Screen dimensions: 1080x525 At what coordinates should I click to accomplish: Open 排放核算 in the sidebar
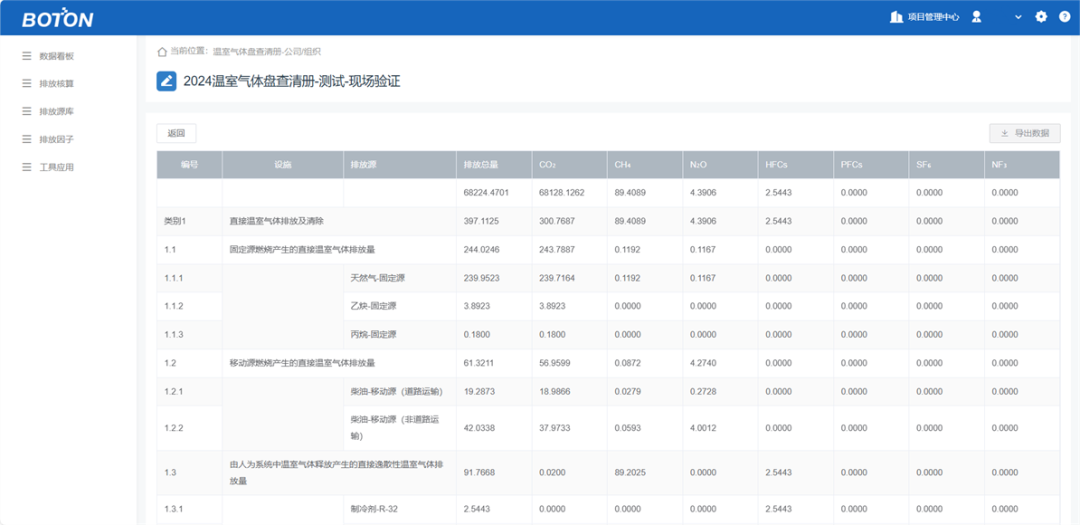coord(56,84)
